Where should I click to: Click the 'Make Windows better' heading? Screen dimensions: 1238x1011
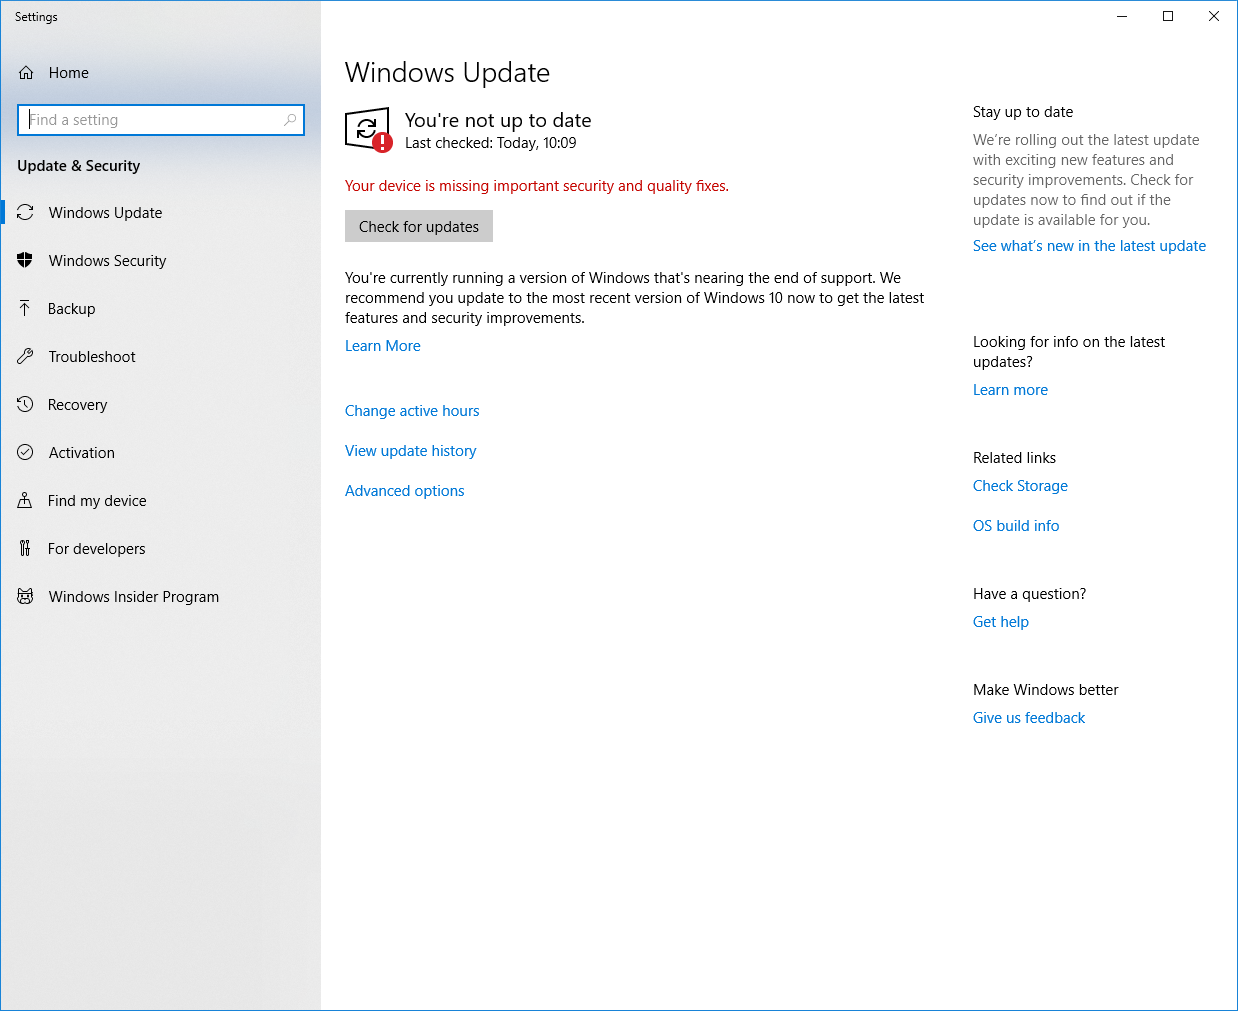click(x=1046, y=690)
